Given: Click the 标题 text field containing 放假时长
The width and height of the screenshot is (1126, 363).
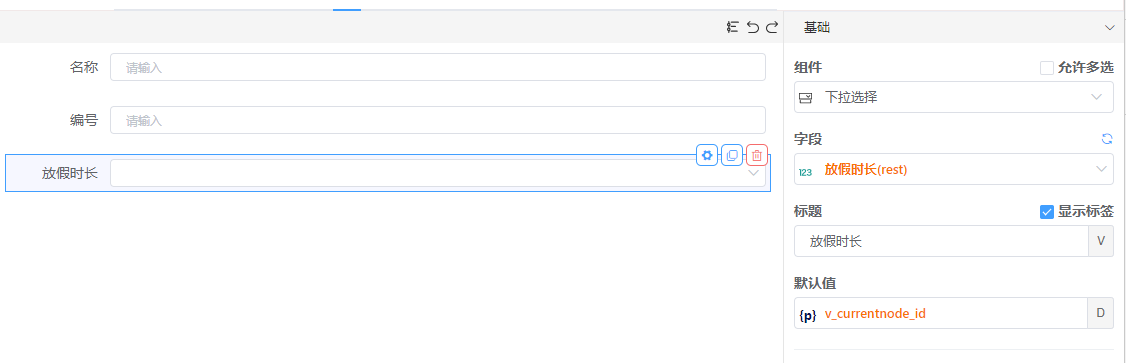Looking at the screenshot, I should point(941,241).
